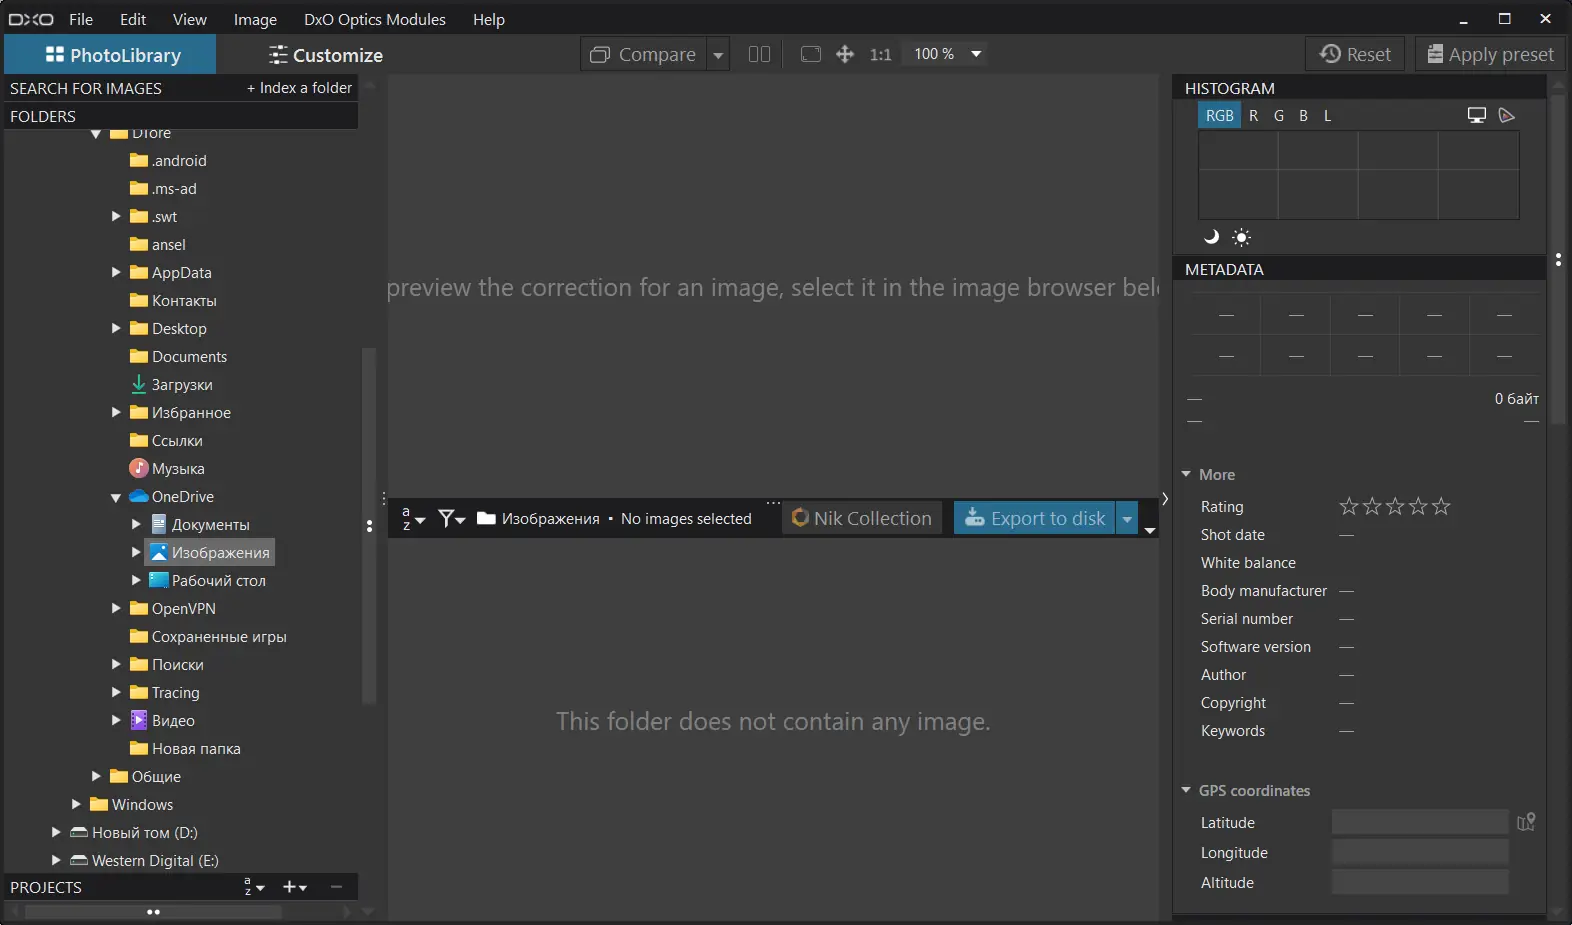
Task: Open the File menu
Action: point(81,19)
